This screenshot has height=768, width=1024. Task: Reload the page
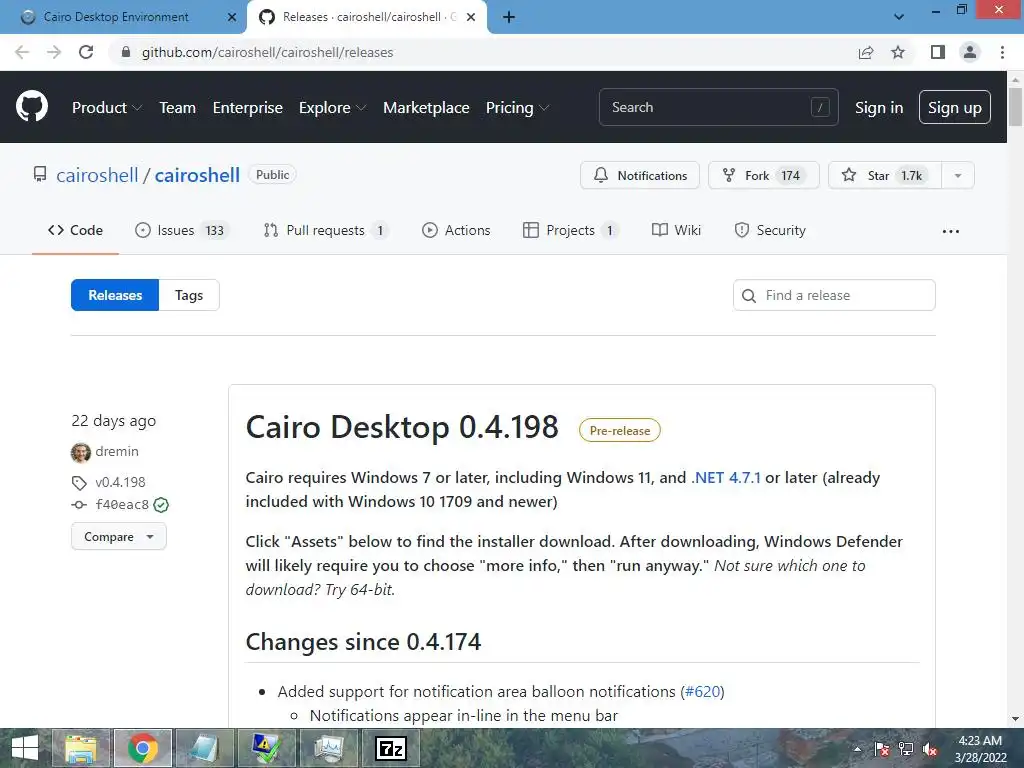tap(86, 52)
